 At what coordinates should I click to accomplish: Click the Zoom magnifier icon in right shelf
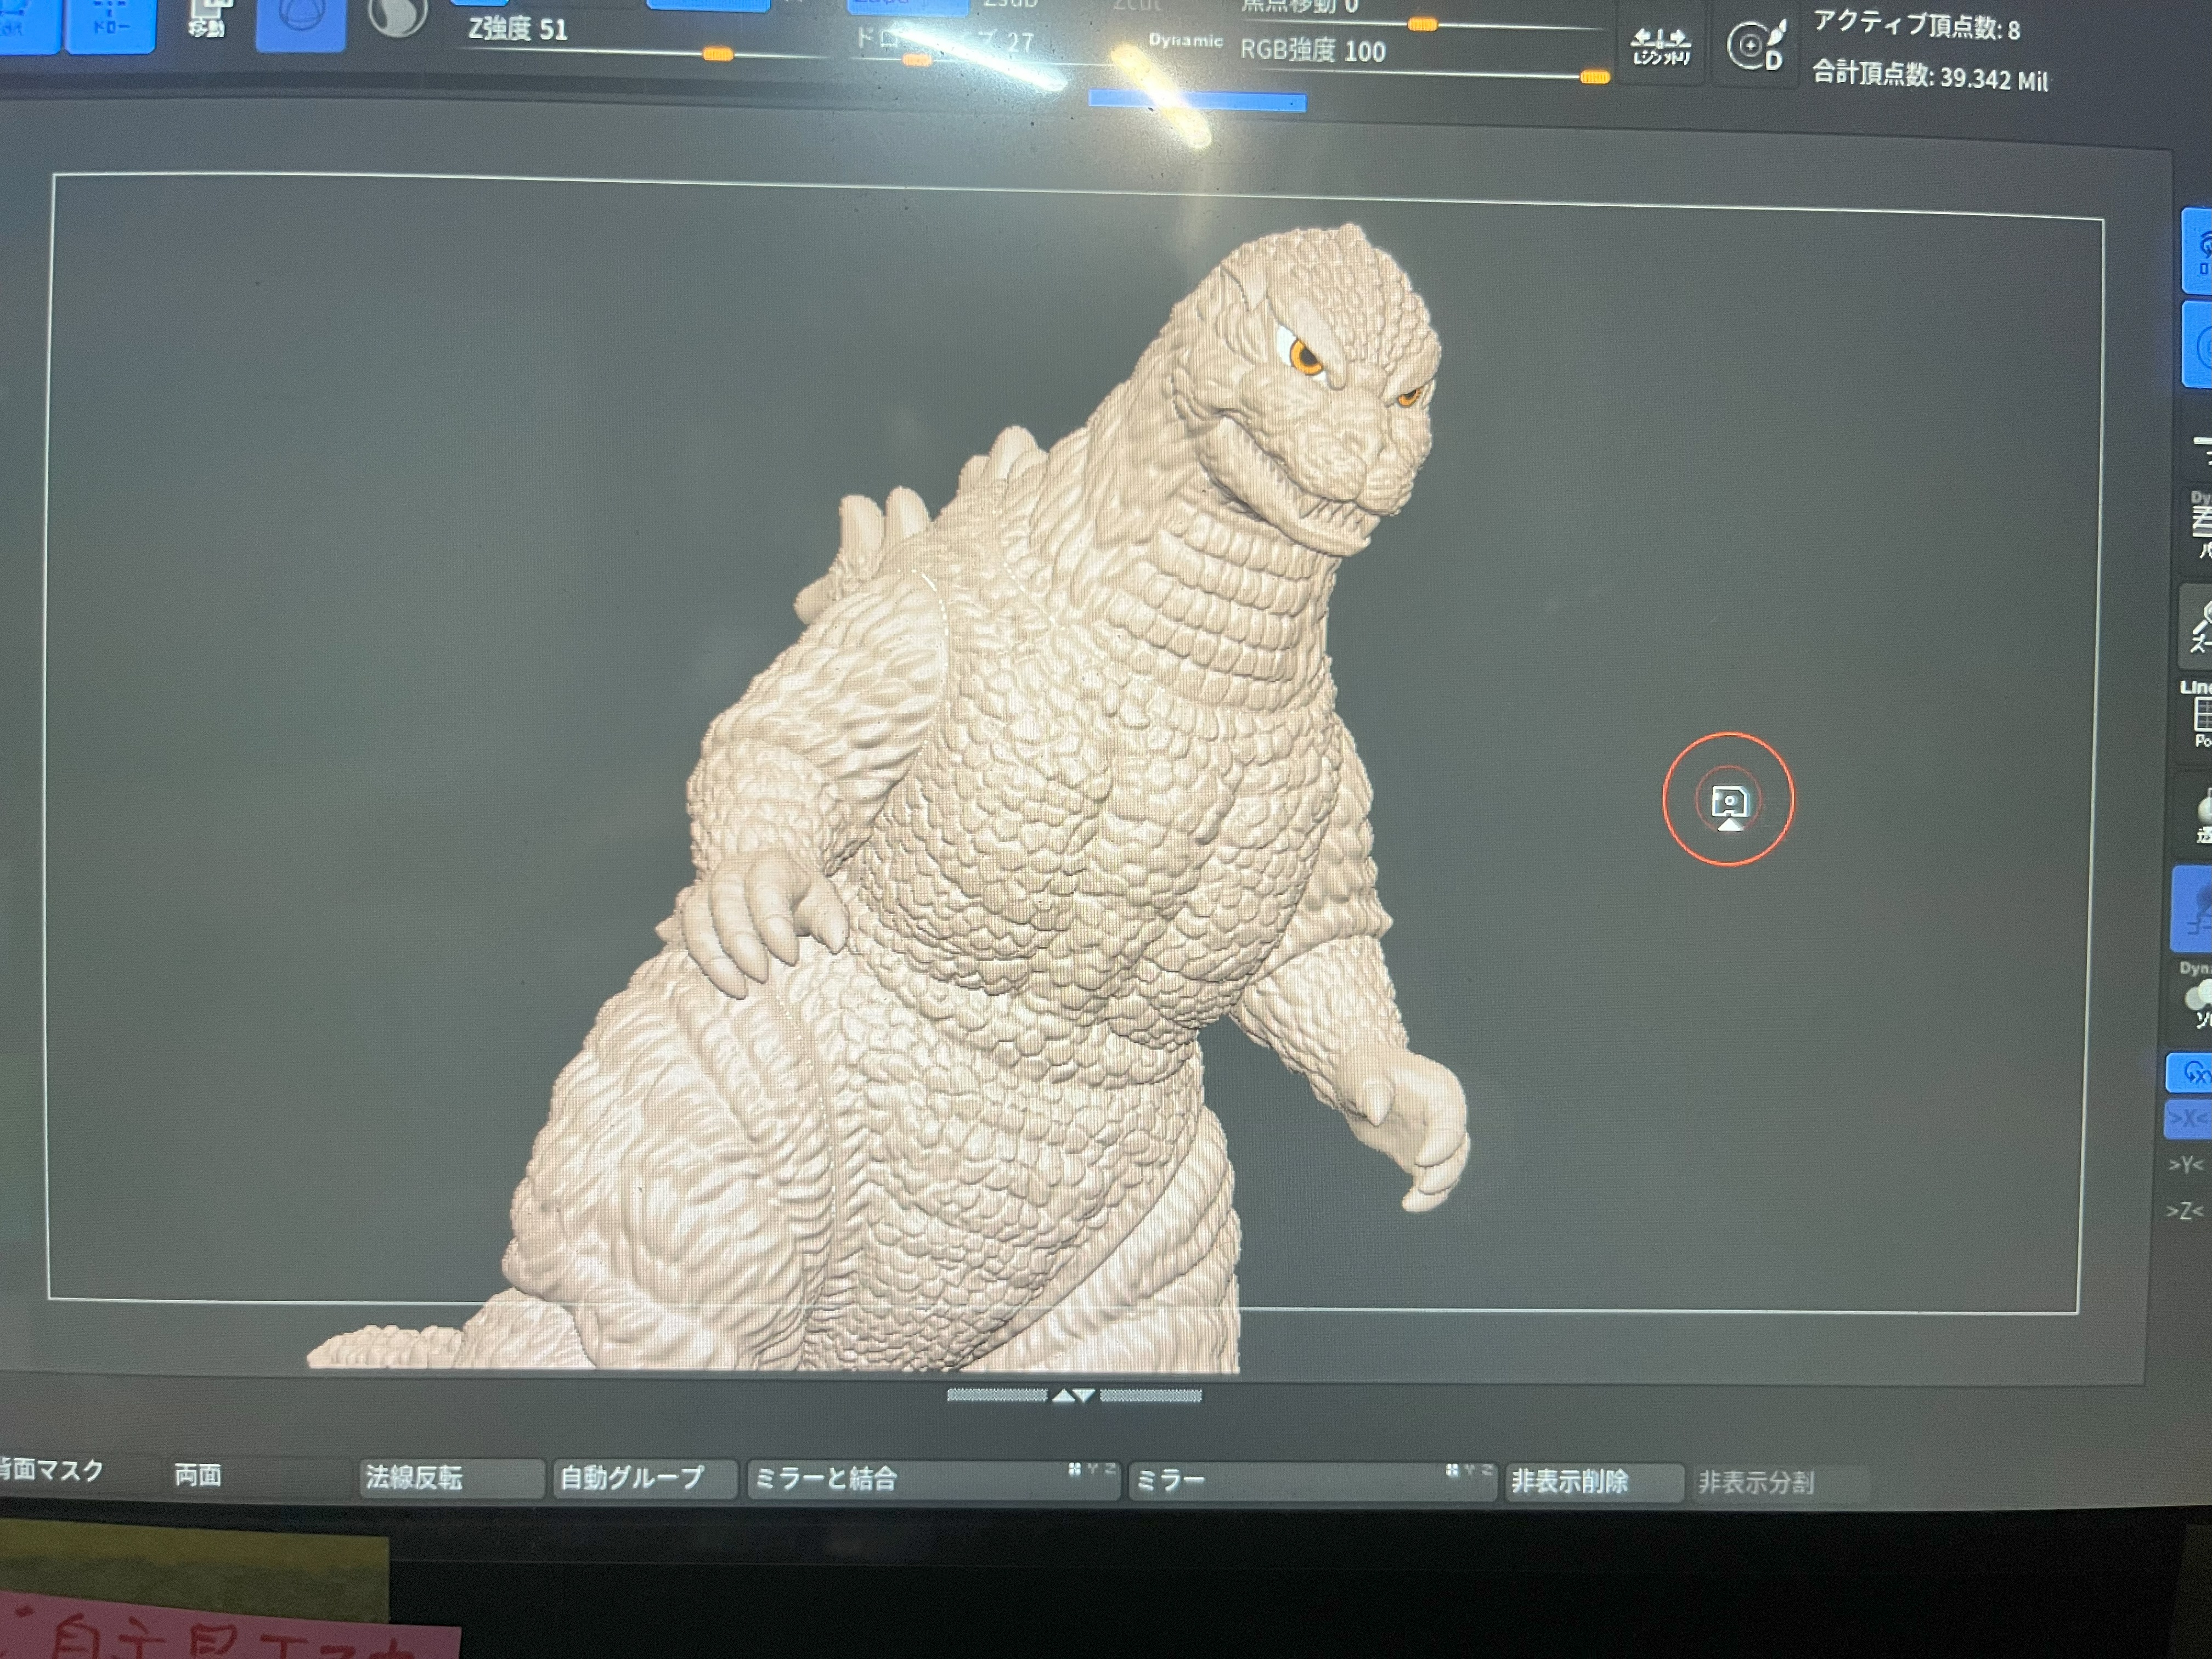pyautogui.click(x=2197, y=627)
